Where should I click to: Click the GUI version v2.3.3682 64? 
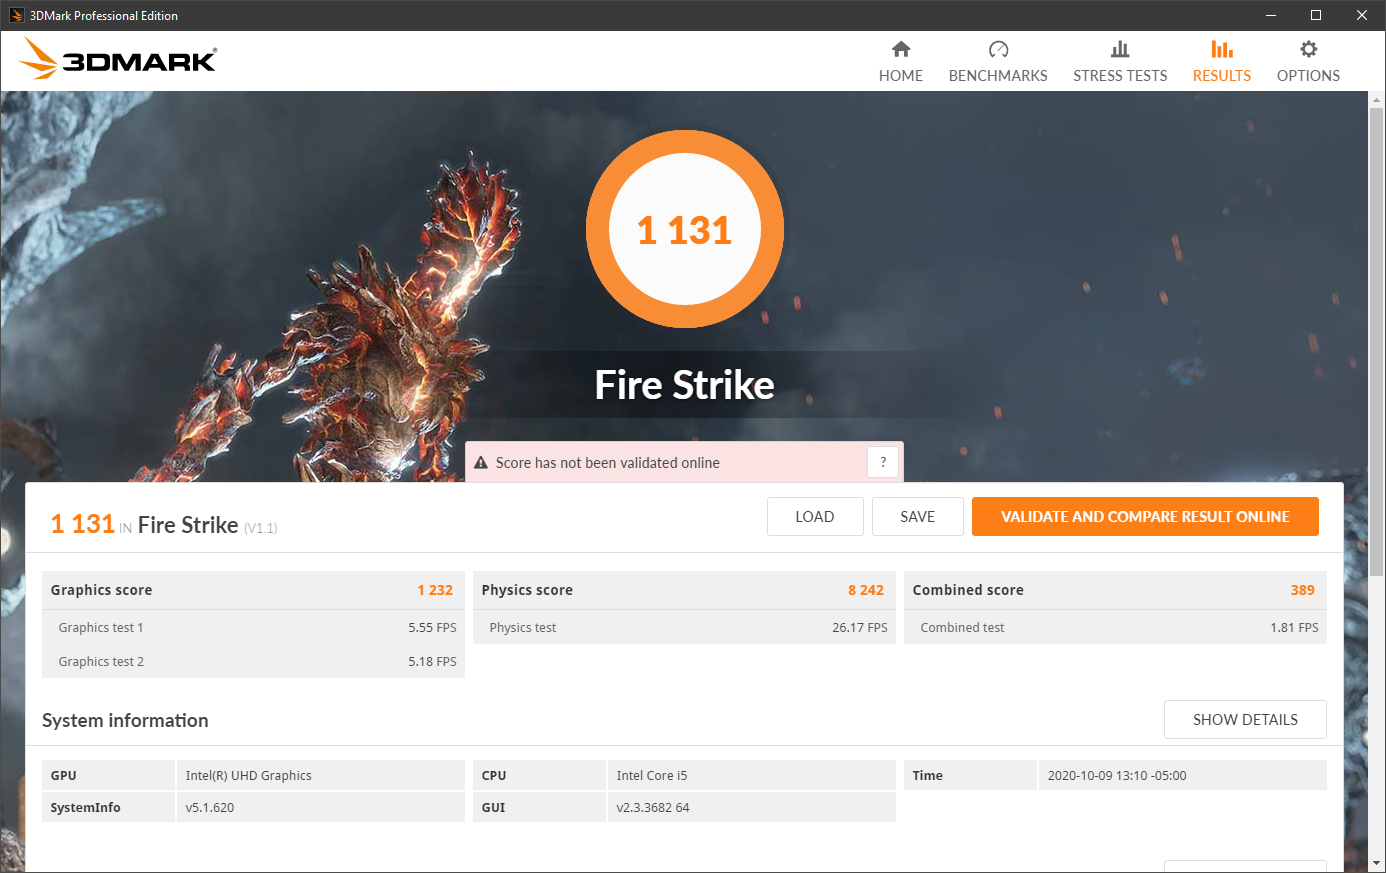click(653, 808)
